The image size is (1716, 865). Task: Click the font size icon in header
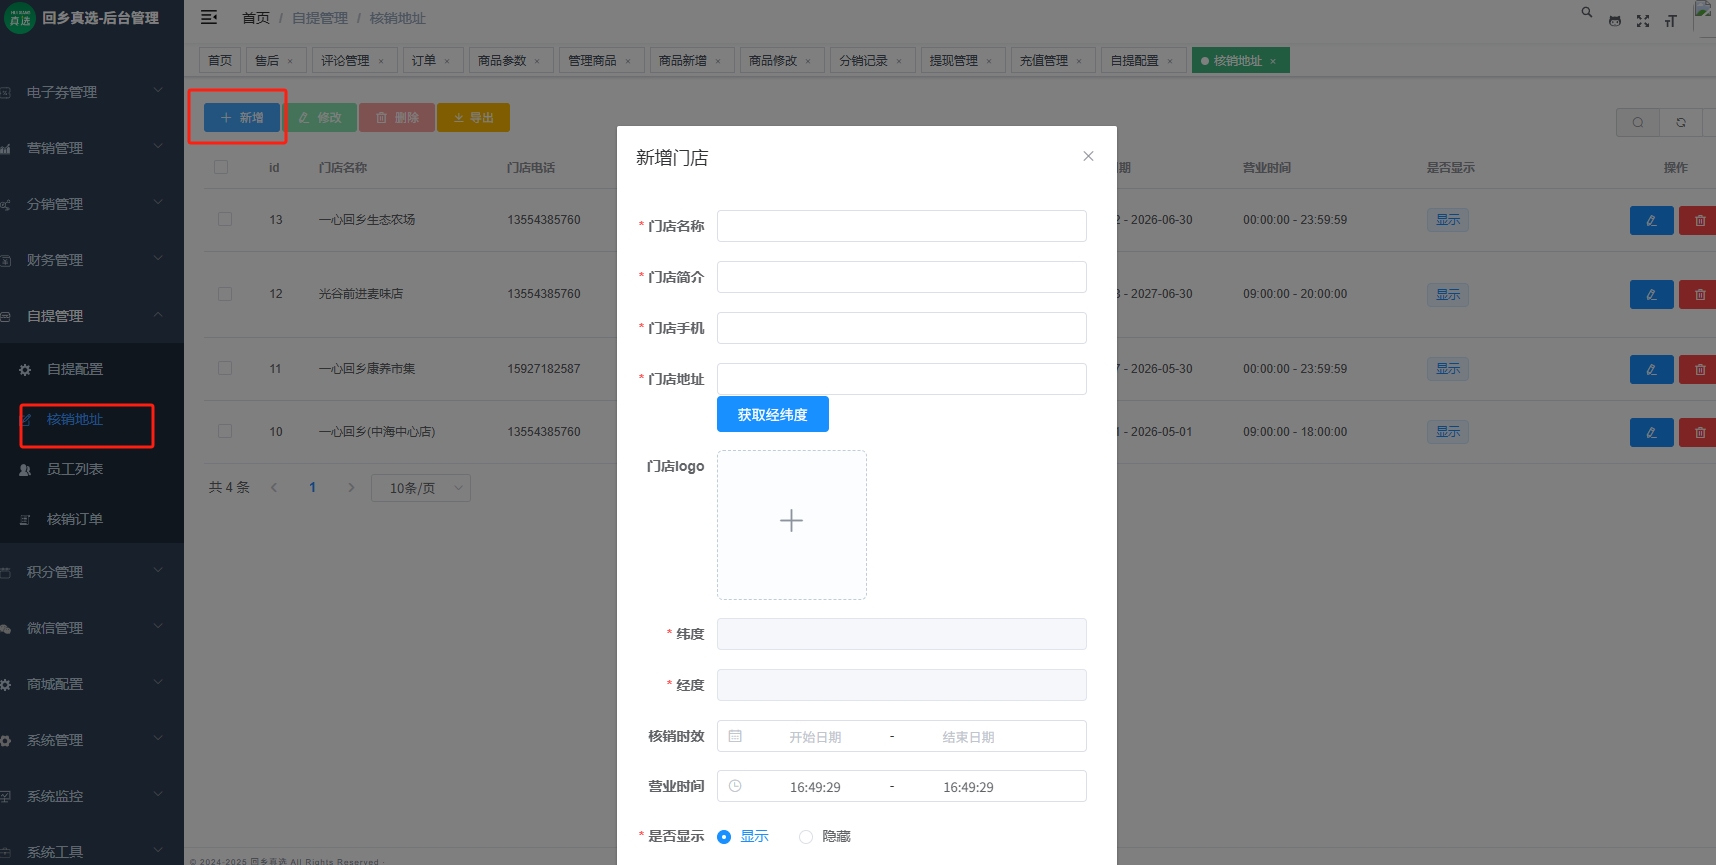point(1670,21)
